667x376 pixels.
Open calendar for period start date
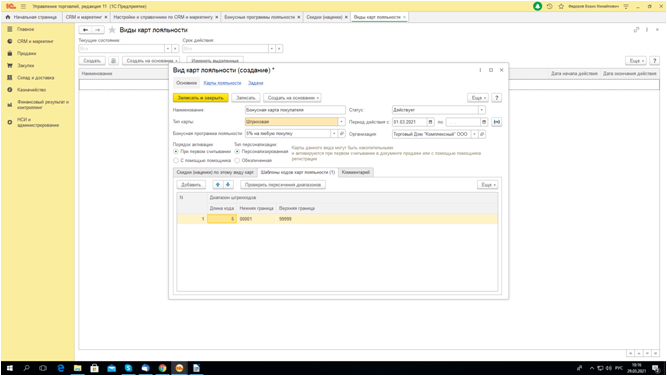430,122
